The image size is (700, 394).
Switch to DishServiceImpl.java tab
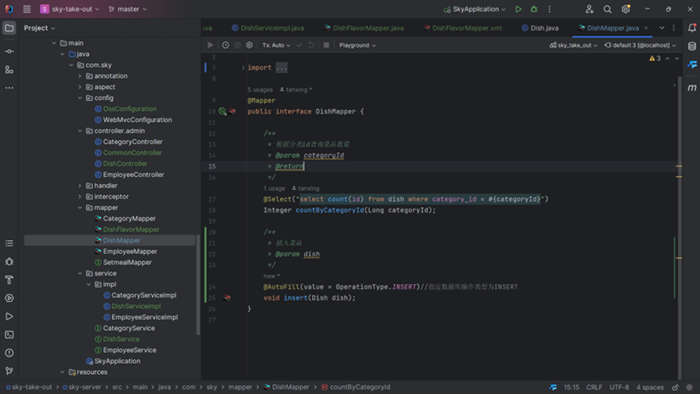(x=268, y=28)
